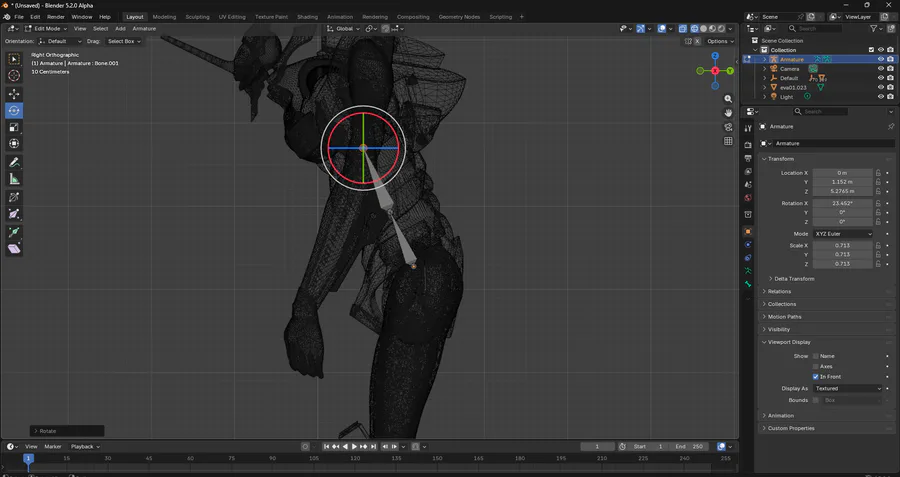This screenshot has width=900, height=477.
Task: Open the Tool properties tab
Action: coord(748,129)
